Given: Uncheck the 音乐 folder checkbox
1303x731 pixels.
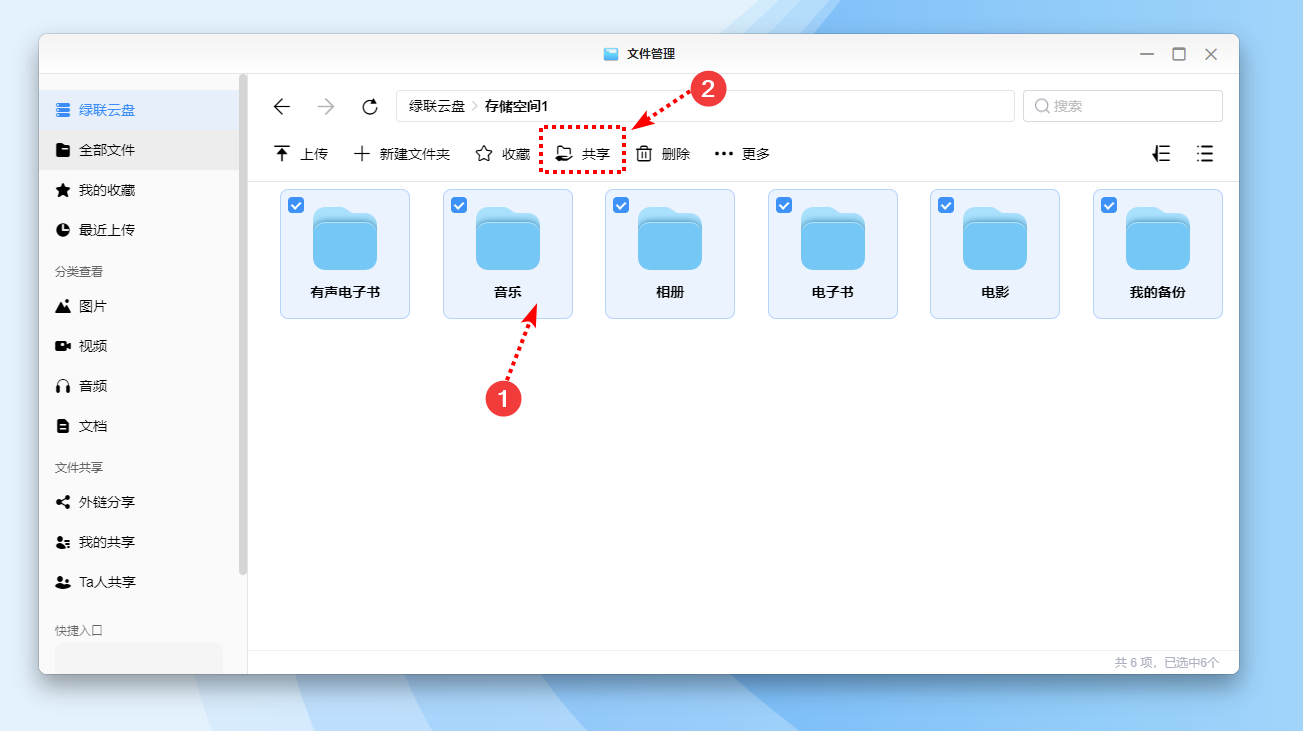Looking at the screenshot, I should pos(459,205).
